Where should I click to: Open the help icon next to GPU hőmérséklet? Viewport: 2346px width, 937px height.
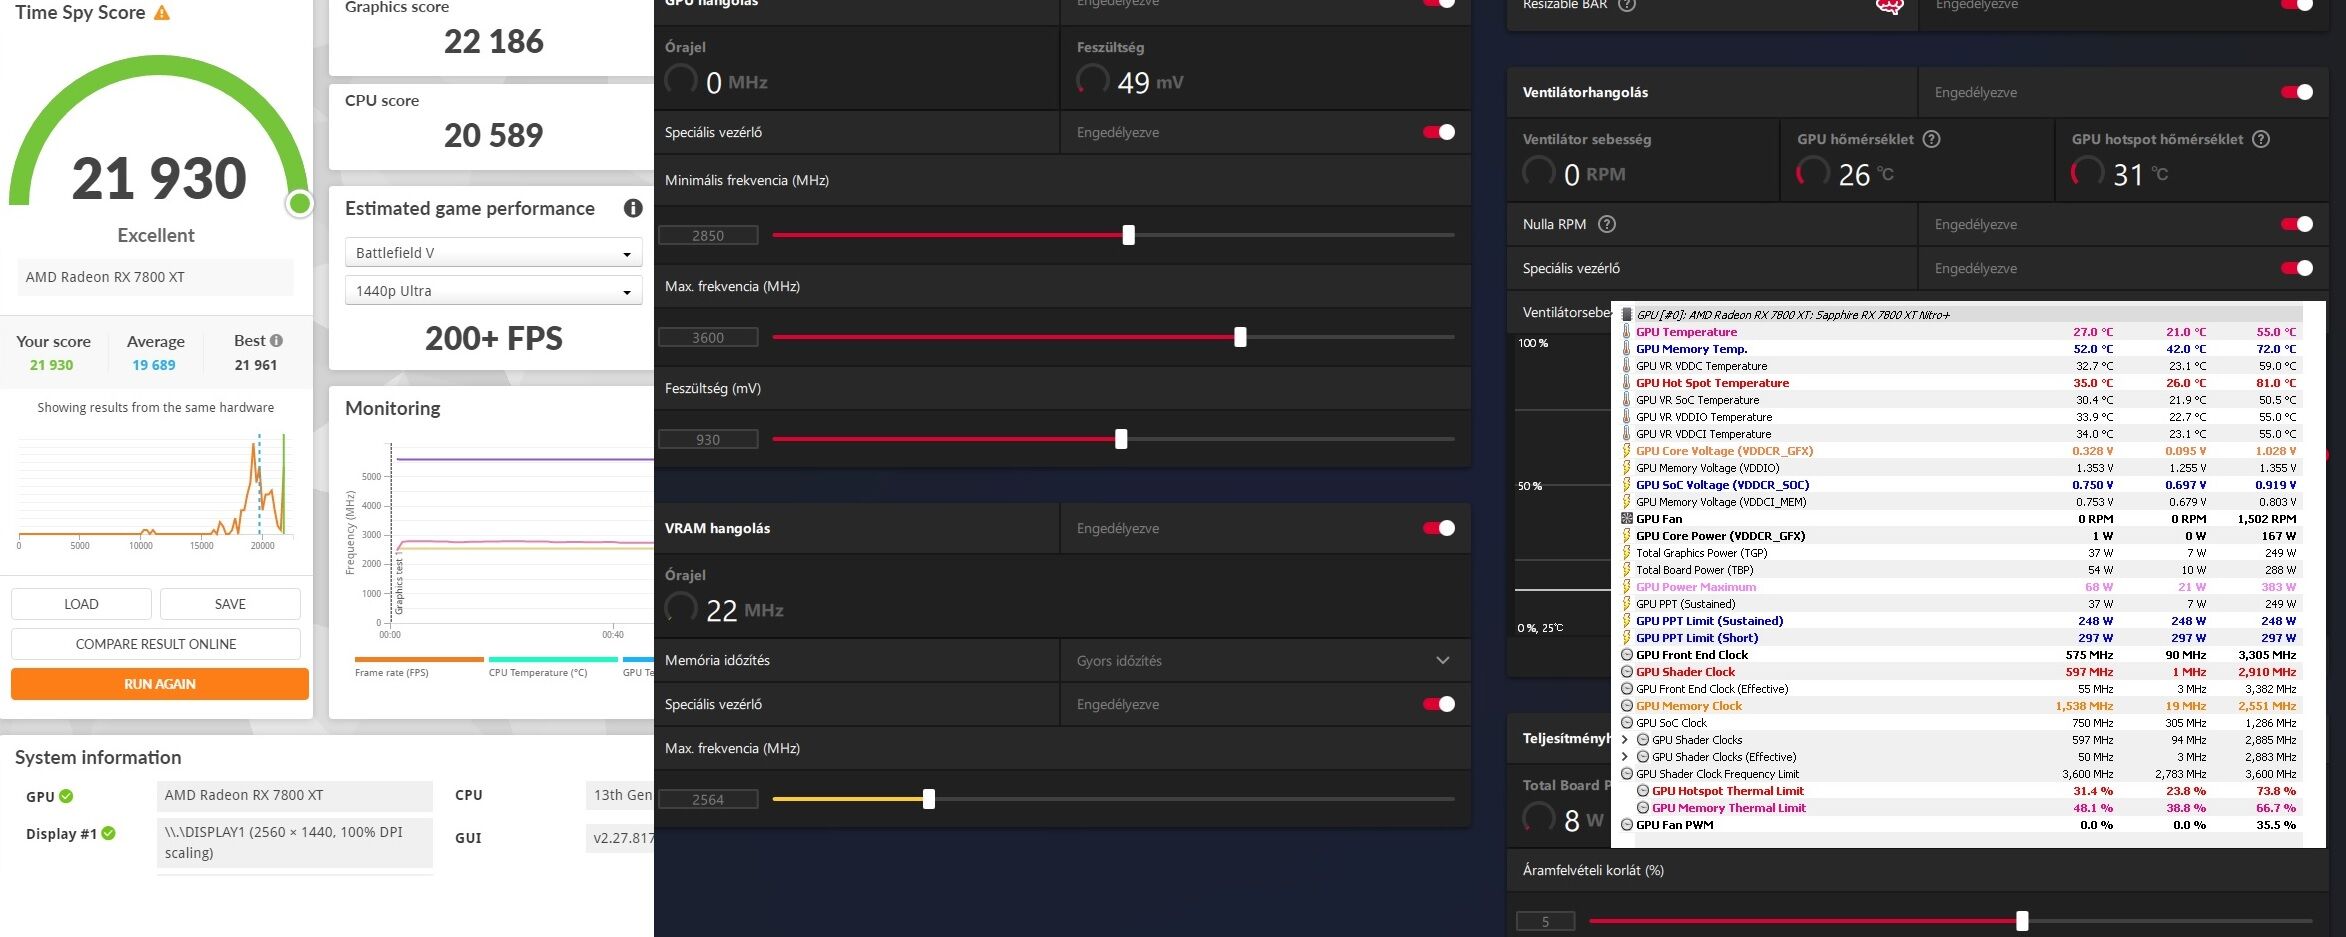(1932, 139)
